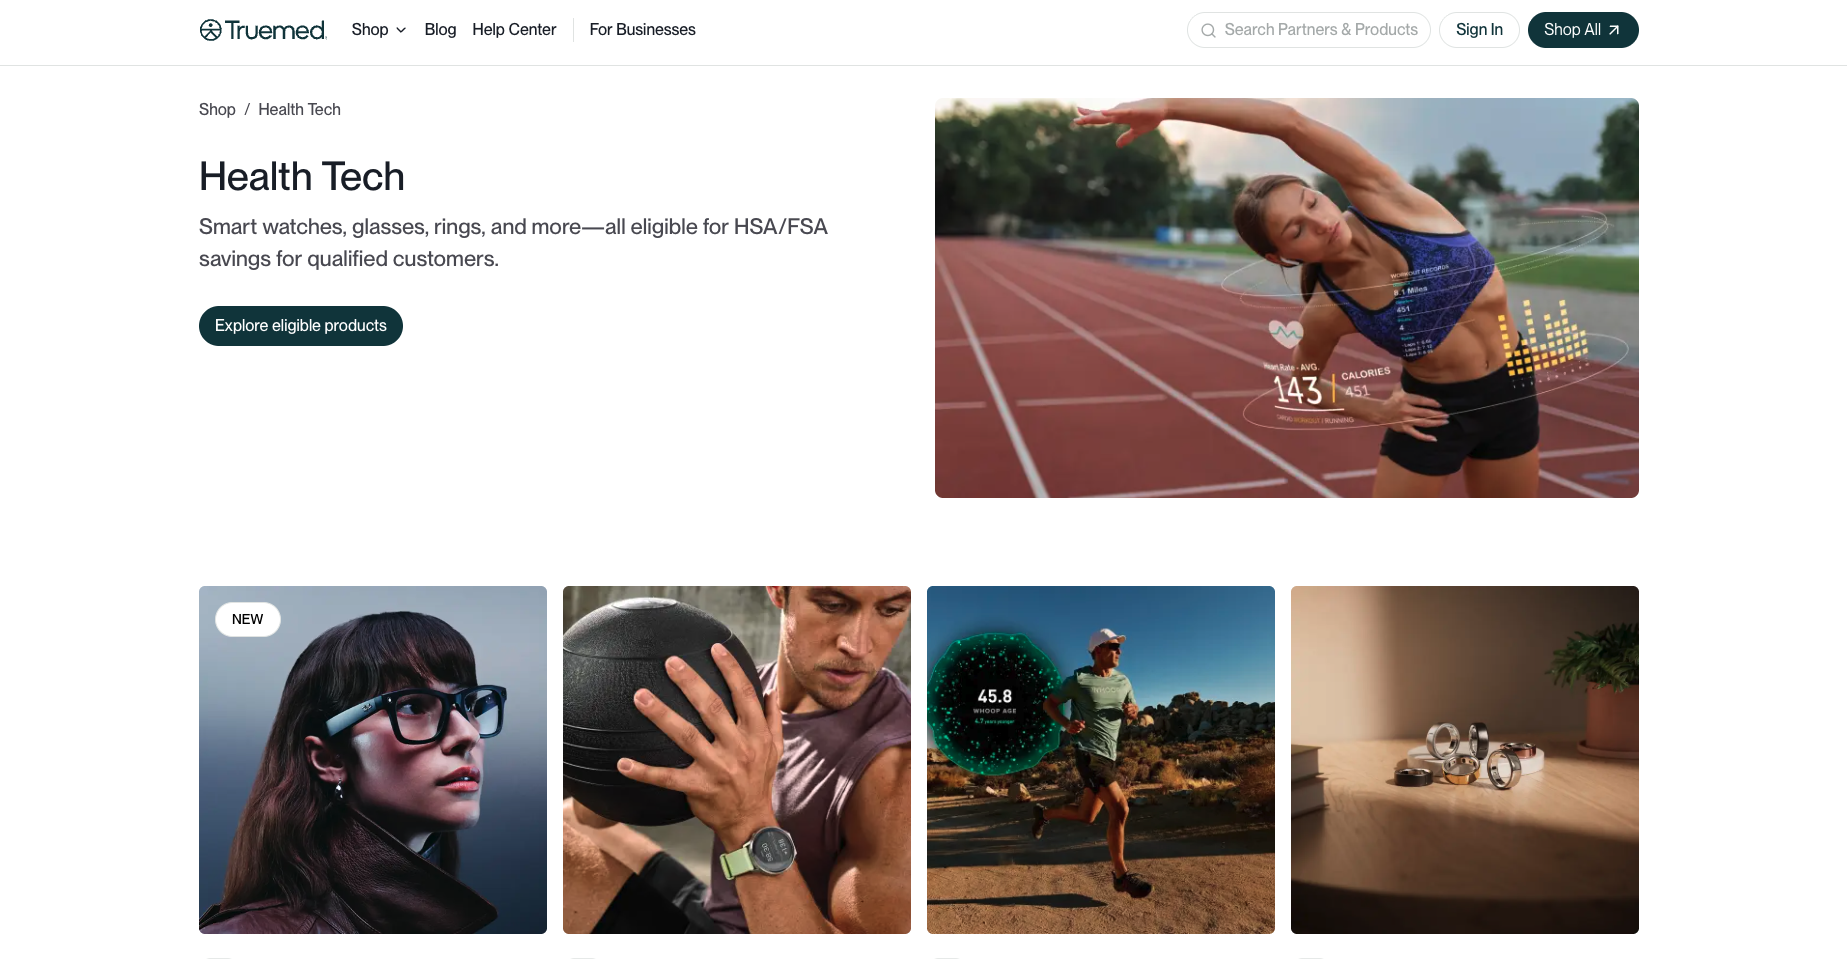Click the search magnifier icon

click(1208, 30)
